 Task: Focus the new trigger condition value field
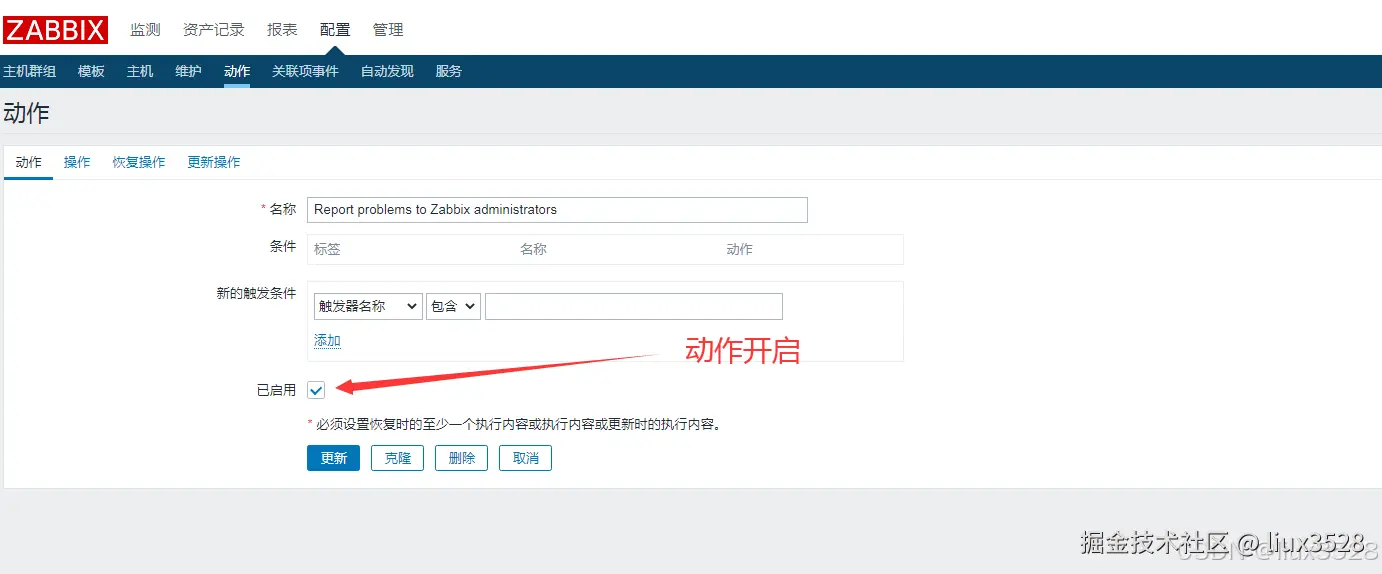click(634, 306)
